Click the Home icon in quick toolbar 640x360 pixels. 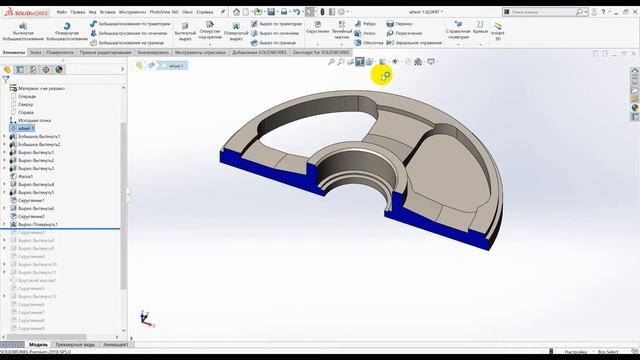236,12
